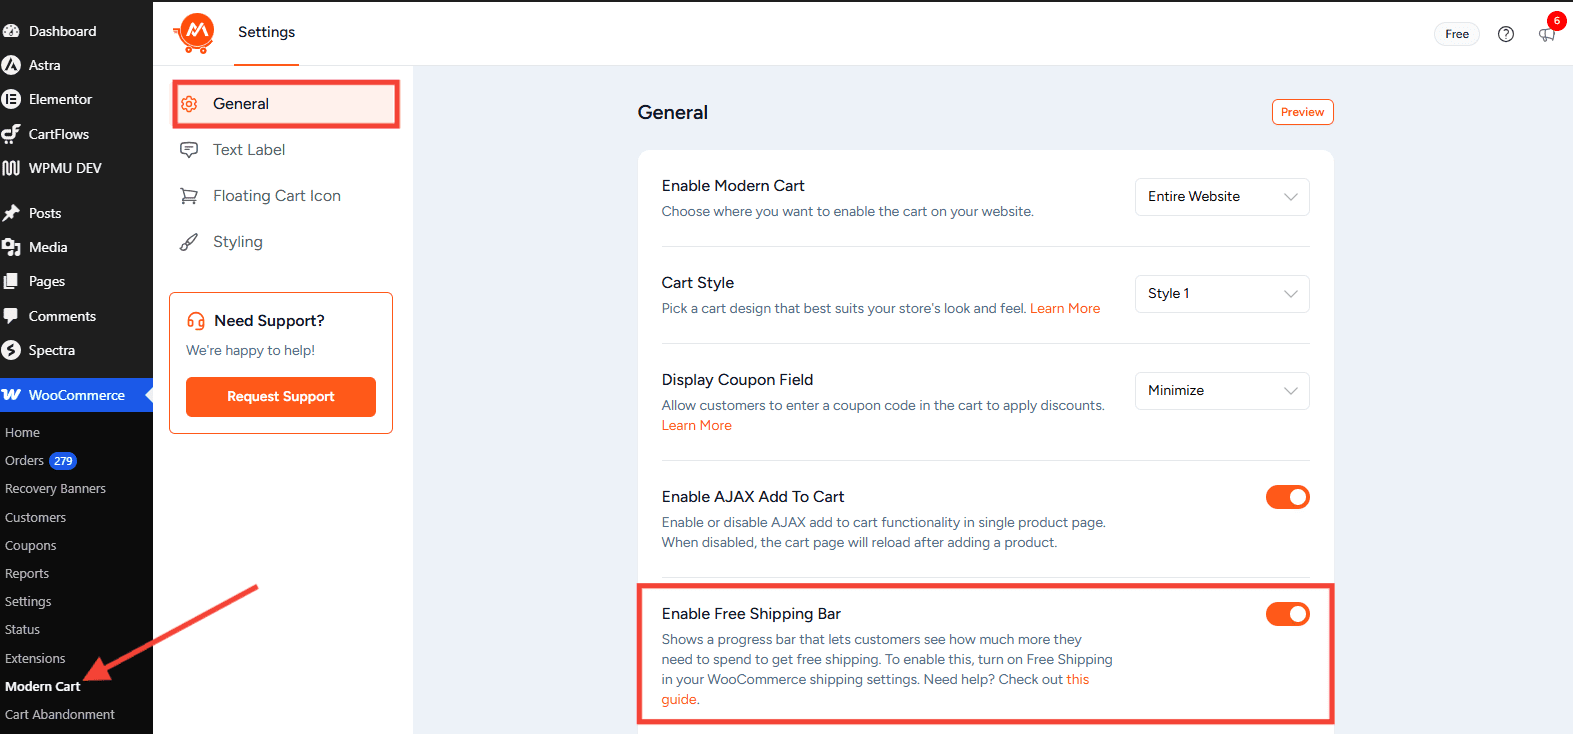Open the Extensions submenu item

[x=35, y=659]
